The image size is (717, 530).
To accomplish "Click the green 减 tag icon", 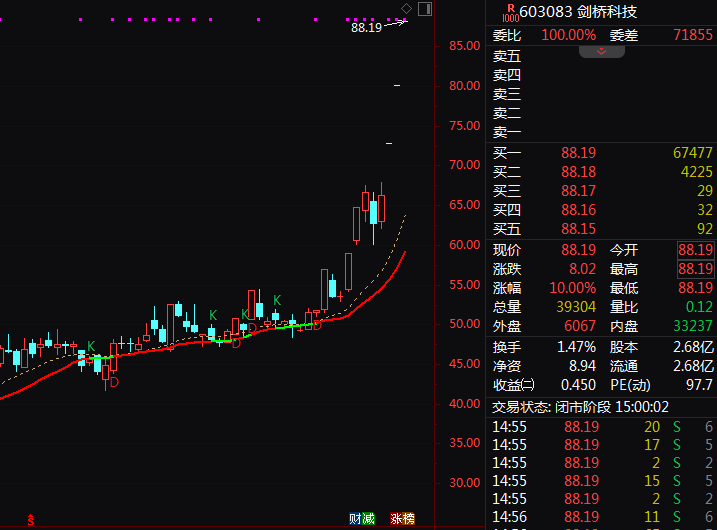I will [367, 519].
